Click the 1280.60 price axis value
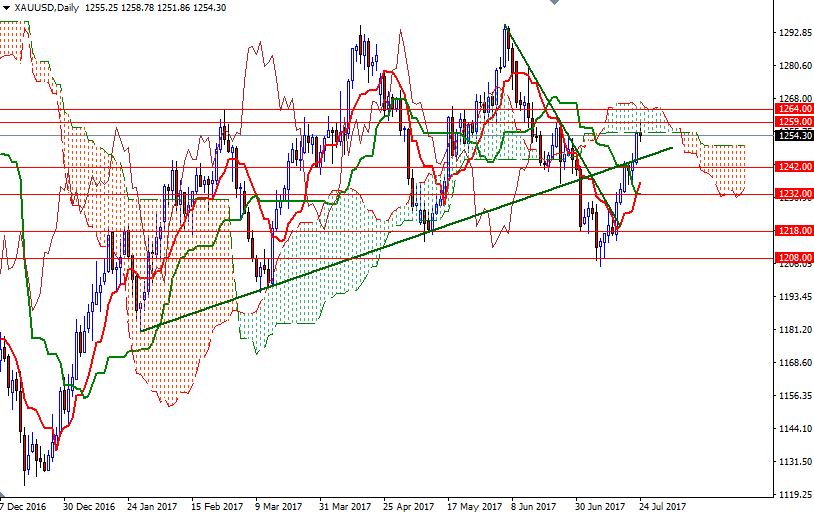This screenshot has width=814, height=514. click(795, 66)
